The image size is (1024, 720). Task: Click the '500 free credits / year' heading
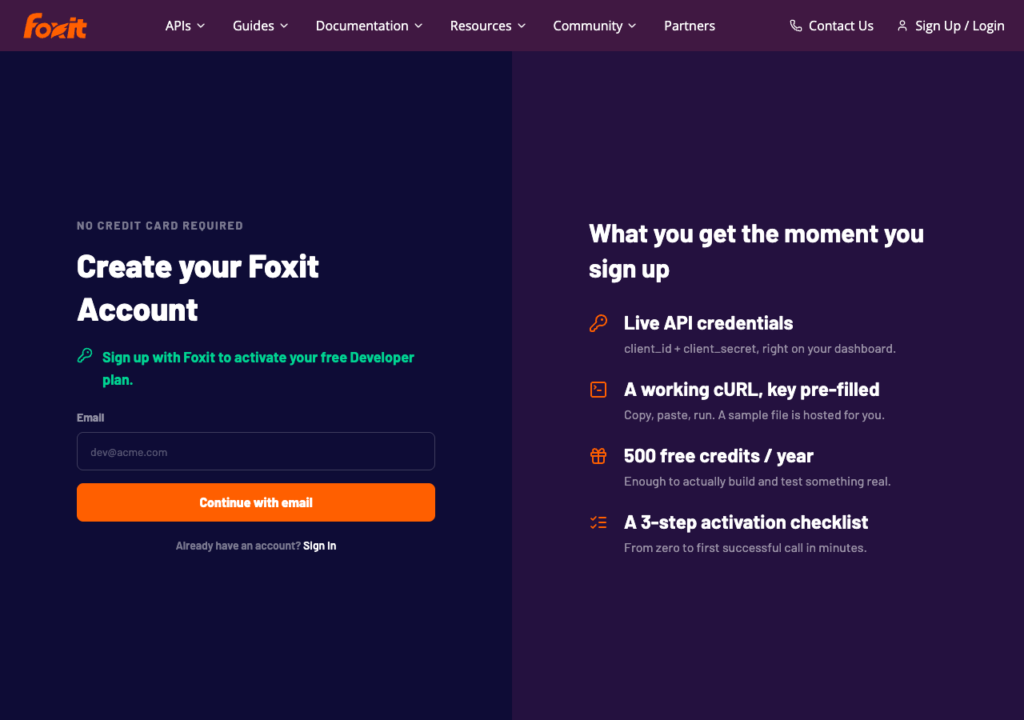coord(718,456)
